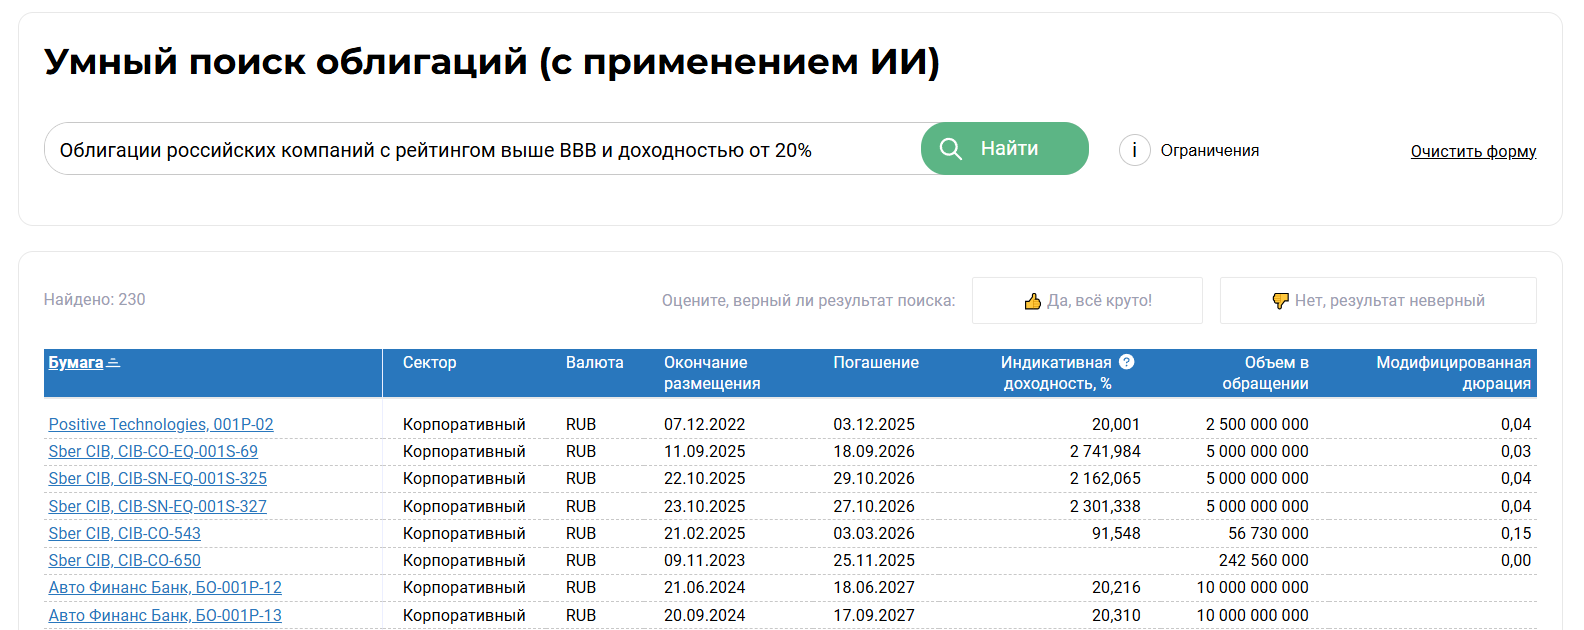Screen dimensions: 1584x630
Task: Click the magnifier icon in search button
Action: (951, 149)
